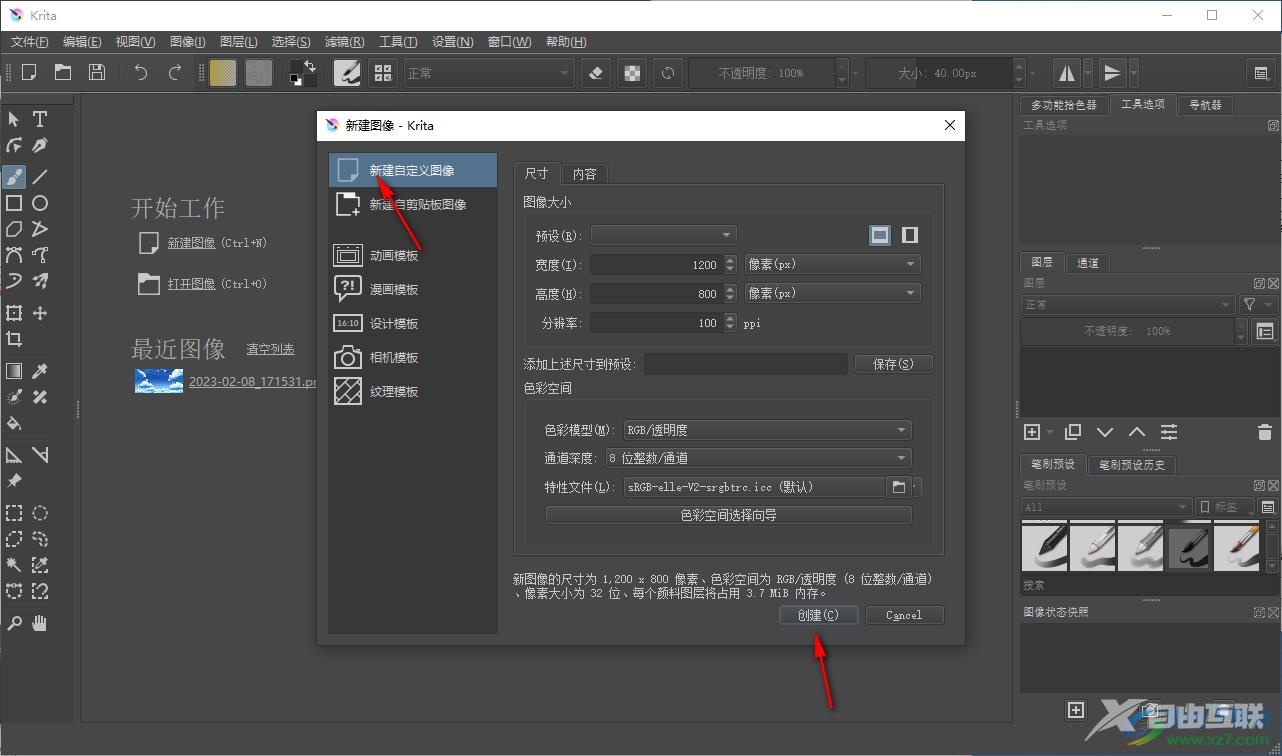Click the 宽度 1200 input field
Screen dimensions: 1282x756
pyautogui.click(x=656, y=264)
